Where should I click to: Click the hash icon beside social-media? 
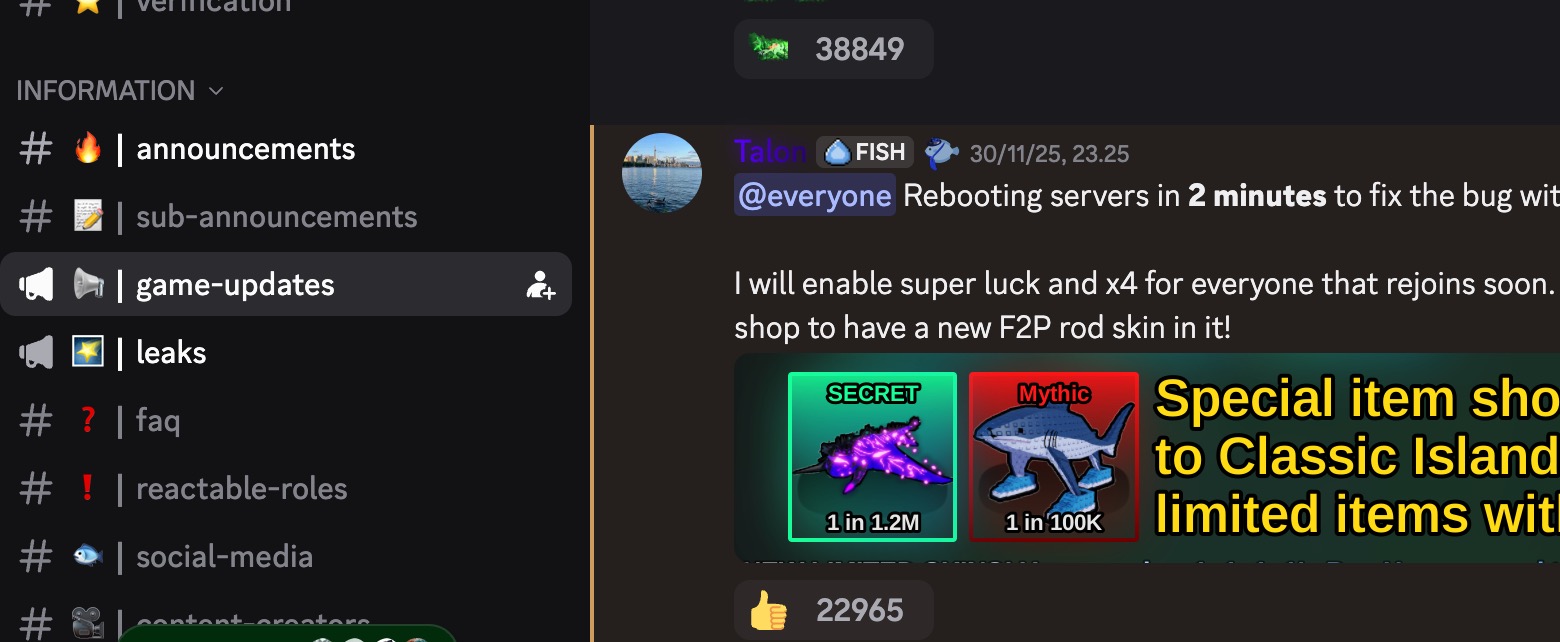point(36,557)
